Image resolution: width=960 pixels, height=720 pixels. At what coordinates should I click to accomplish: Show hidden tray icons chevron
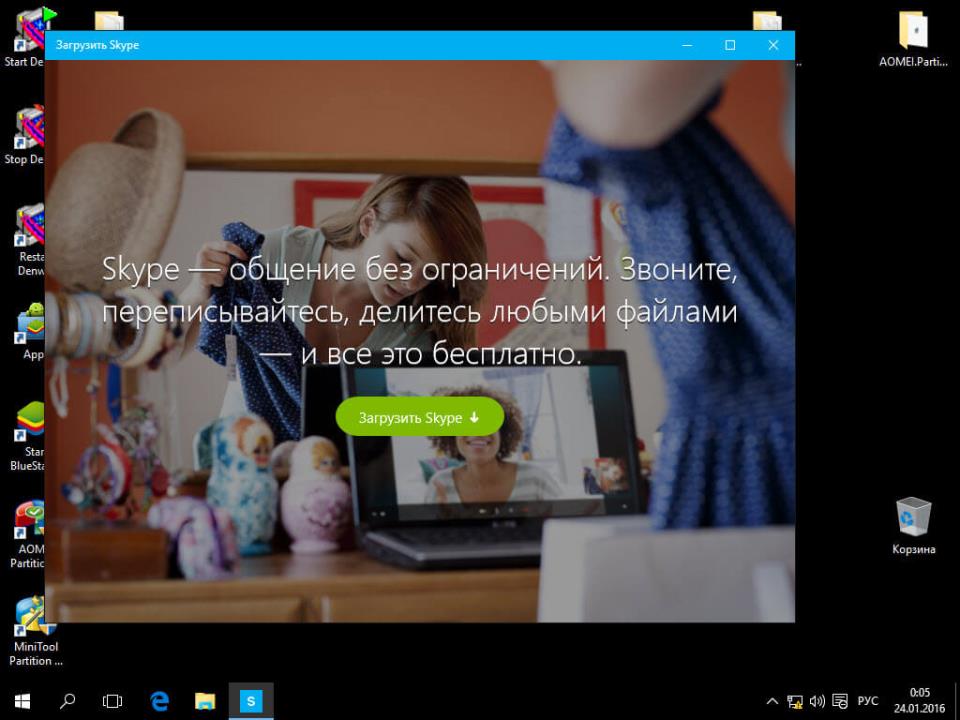pos(773,701)
